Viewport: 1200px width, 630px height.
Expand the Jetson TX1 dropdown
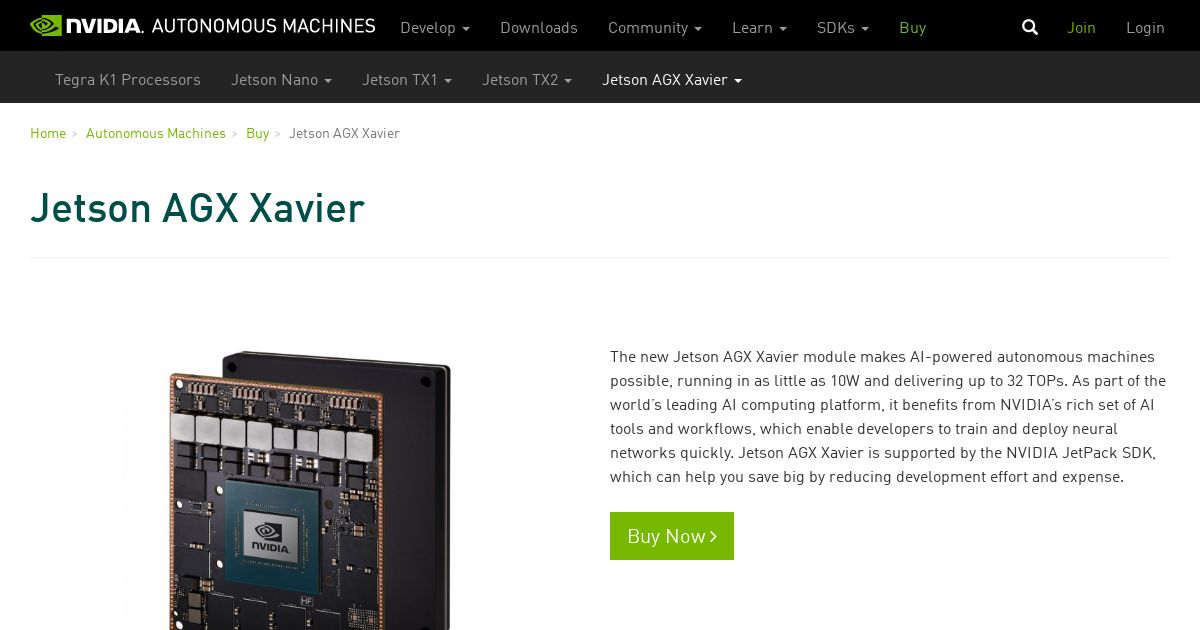tap(407, 79)
